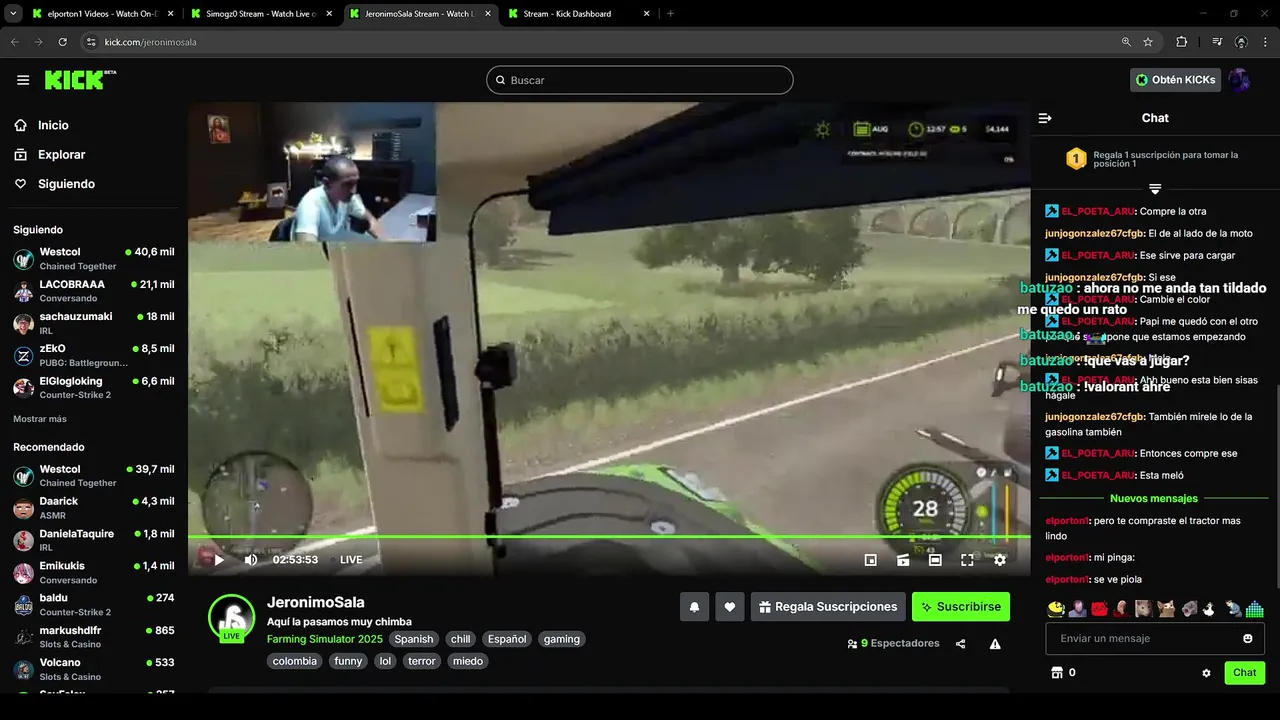Viewport: 1280px width, 720px height.
Task: Click Regala Suscripciones button
Action: (828, 607)
